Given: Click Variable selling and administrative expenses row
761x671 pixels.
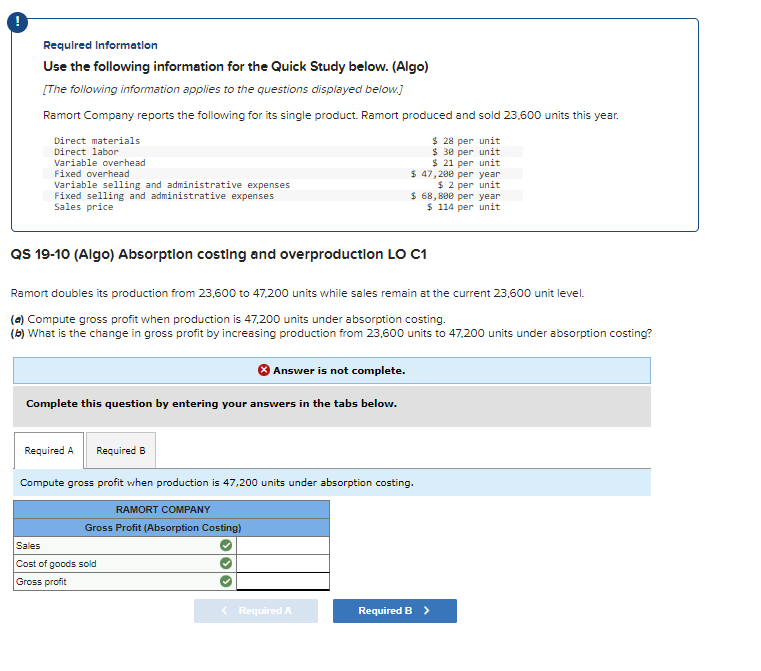Looking at the screenshot, I should click(282, 185).
